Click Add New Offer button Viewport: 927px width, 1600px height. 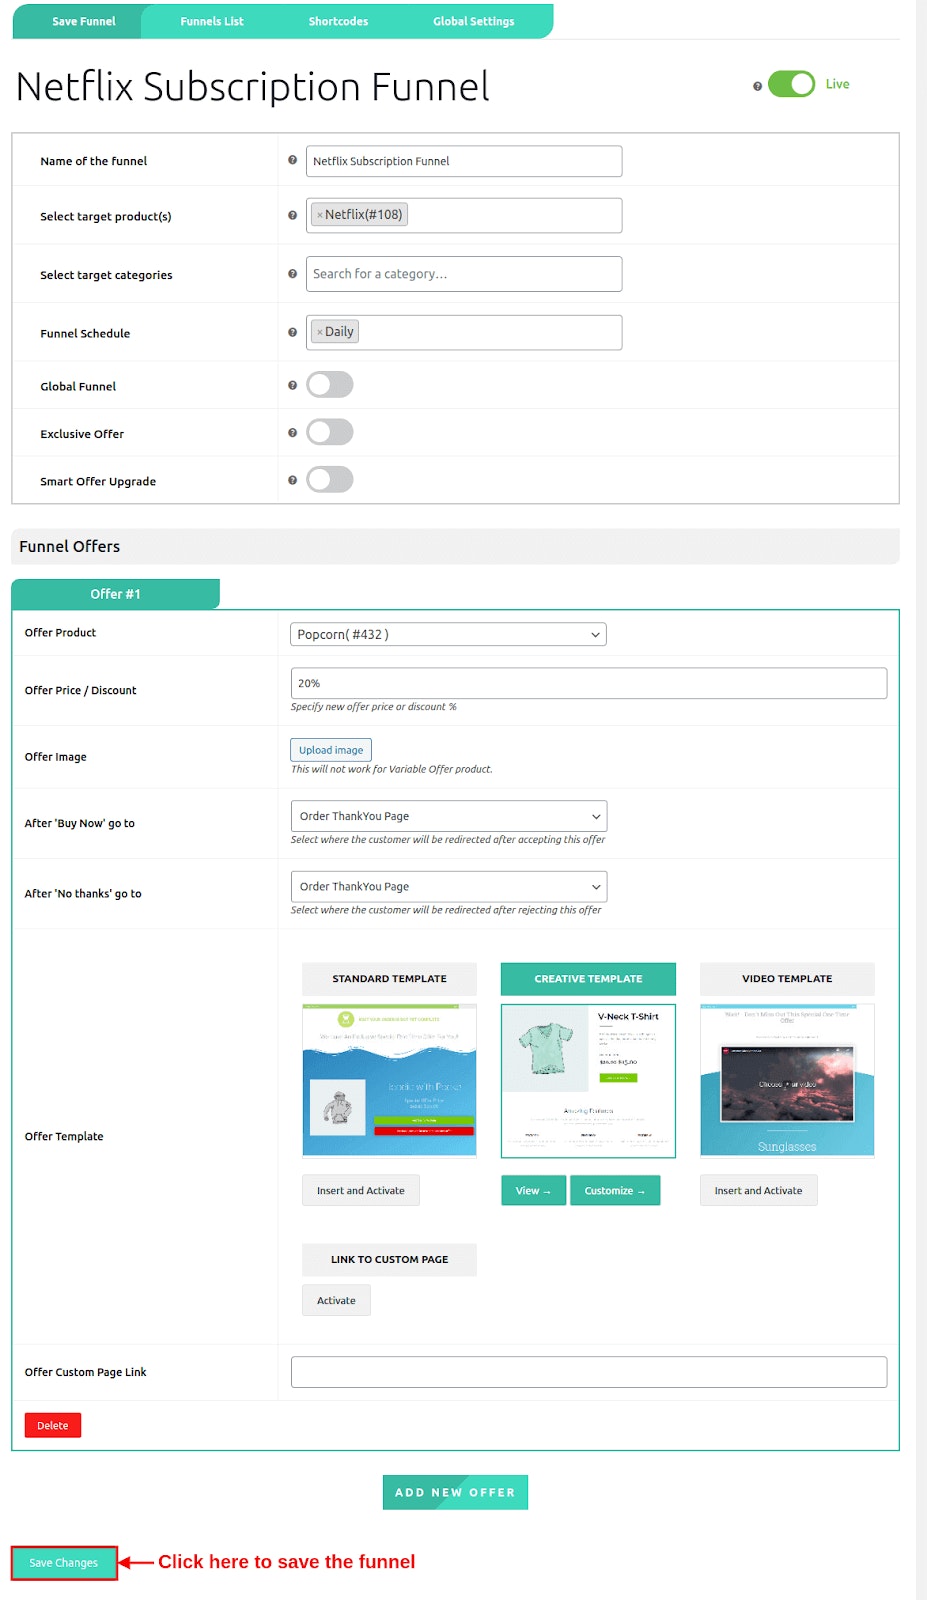(x=455, y=1492)
